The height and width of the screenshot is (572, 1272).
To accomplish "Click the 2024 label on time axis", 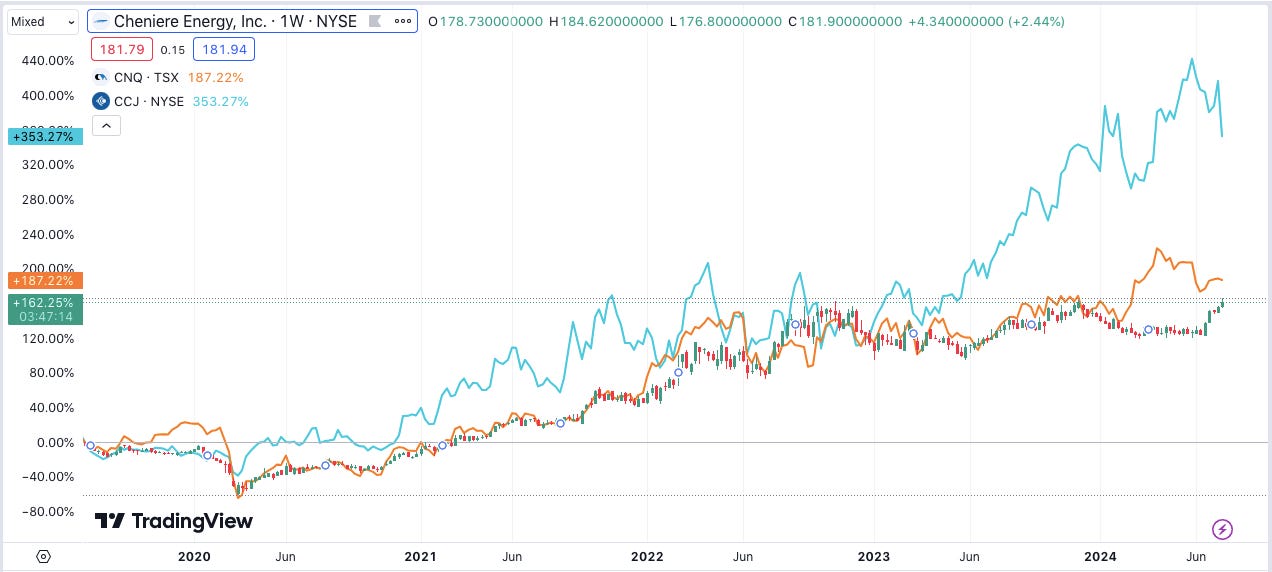I will [1100, 555].
